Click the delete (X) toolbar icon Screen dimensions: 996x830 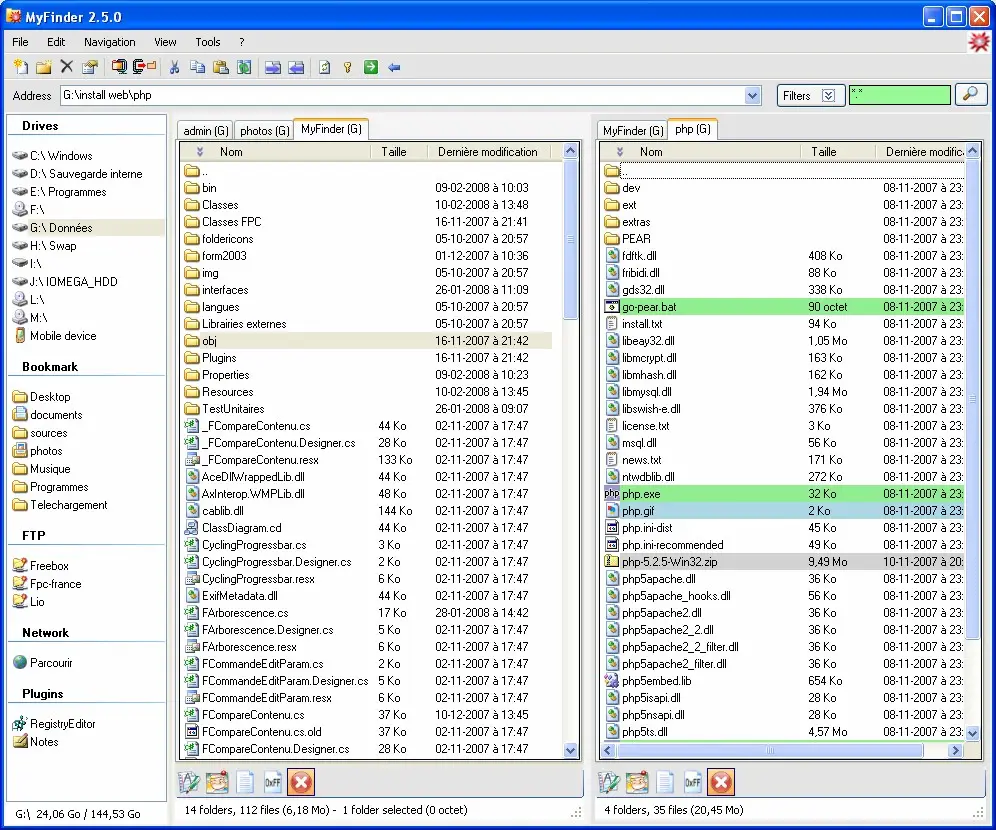(67, 67)
